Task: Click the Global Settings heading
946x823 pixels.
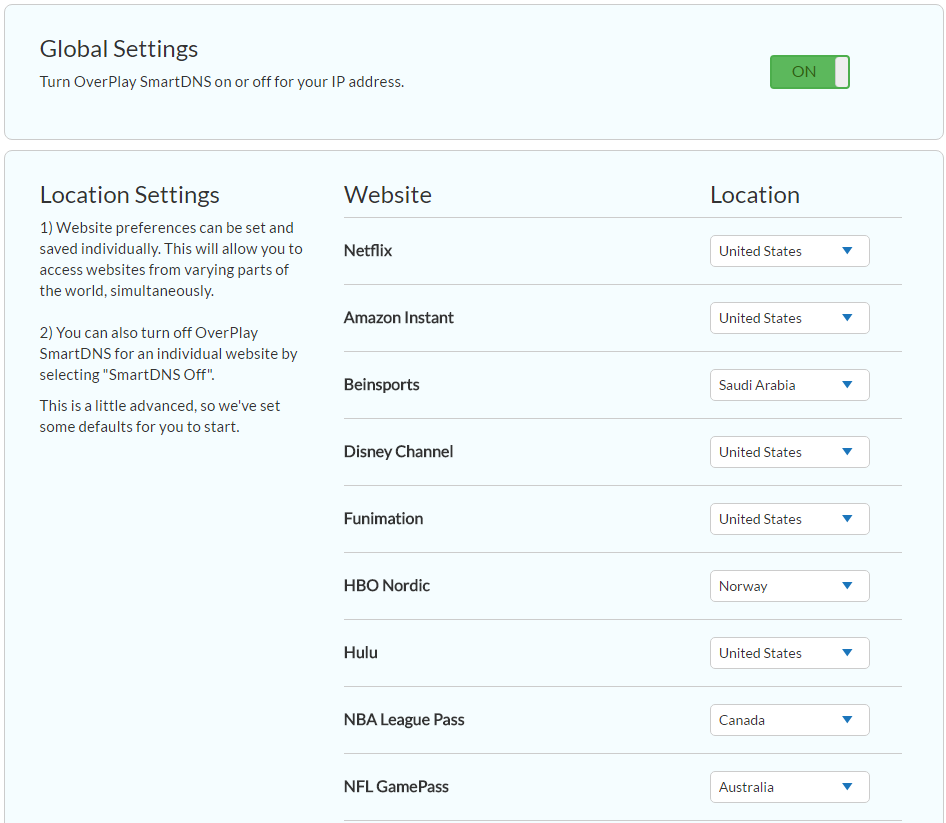Action: click(x=118, y=48)
